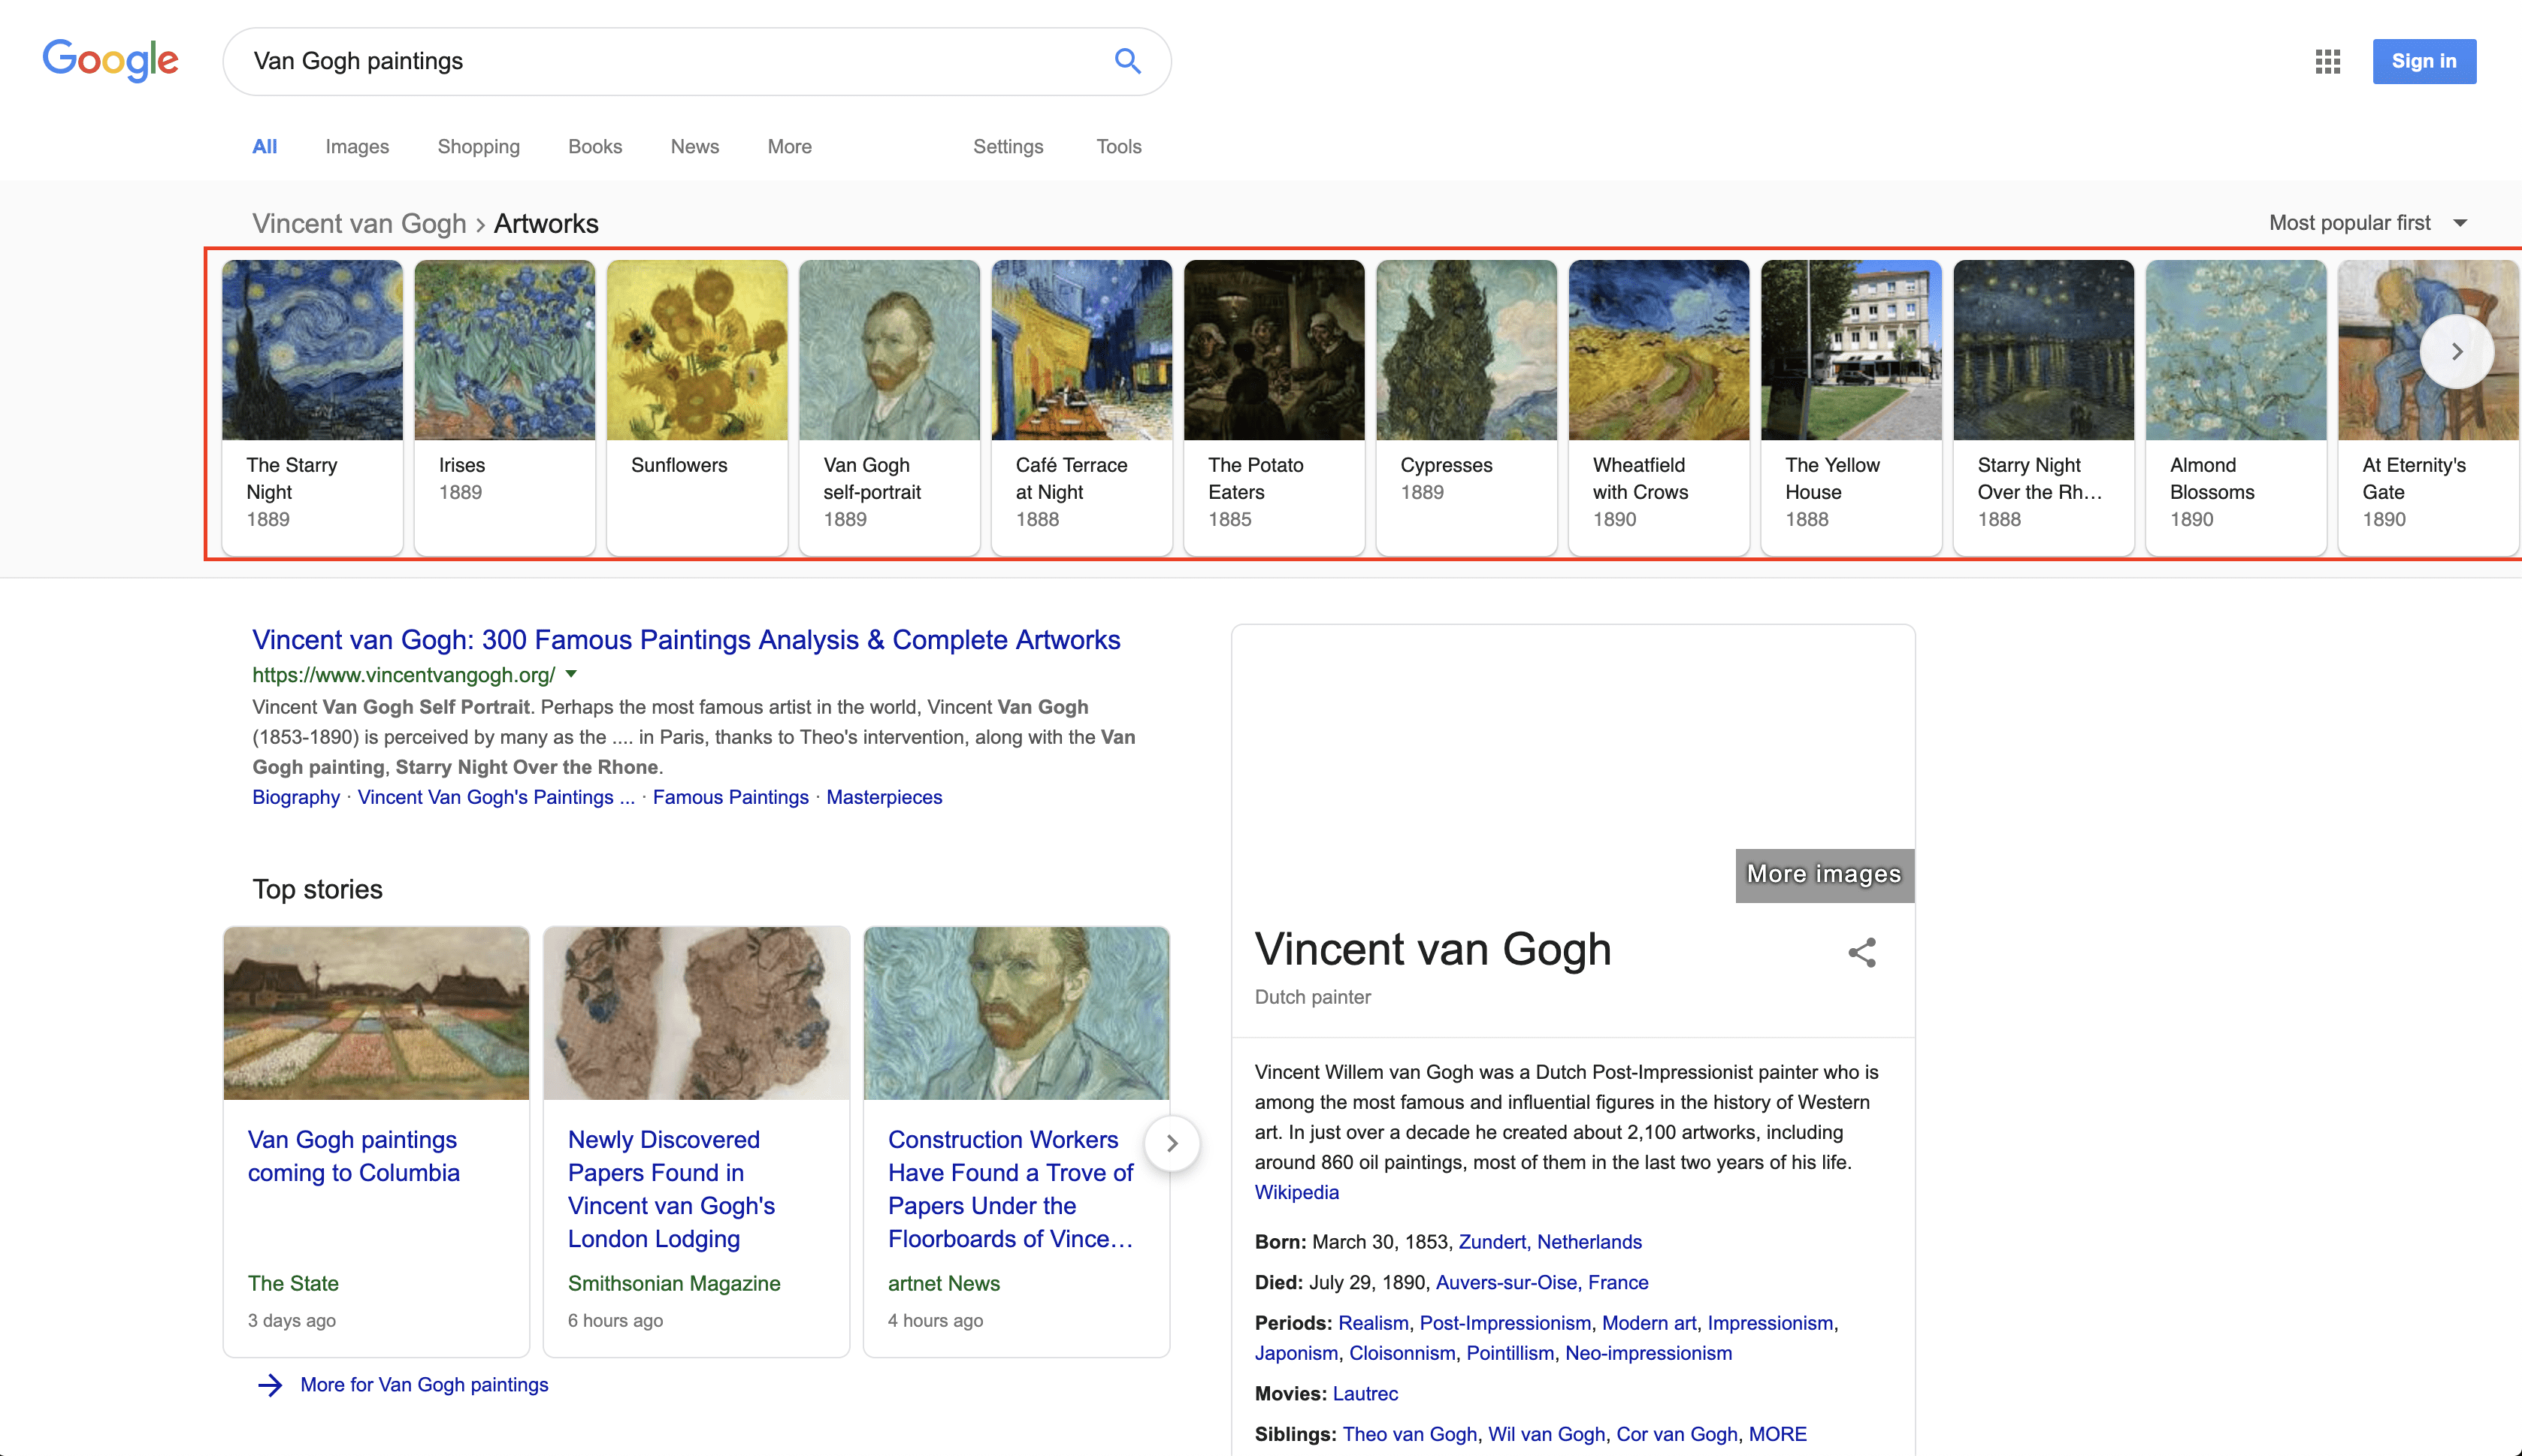This screenshot has height=1456, width=2522.
Task: Click the tulip fields story image
Action: (376, 1013)
